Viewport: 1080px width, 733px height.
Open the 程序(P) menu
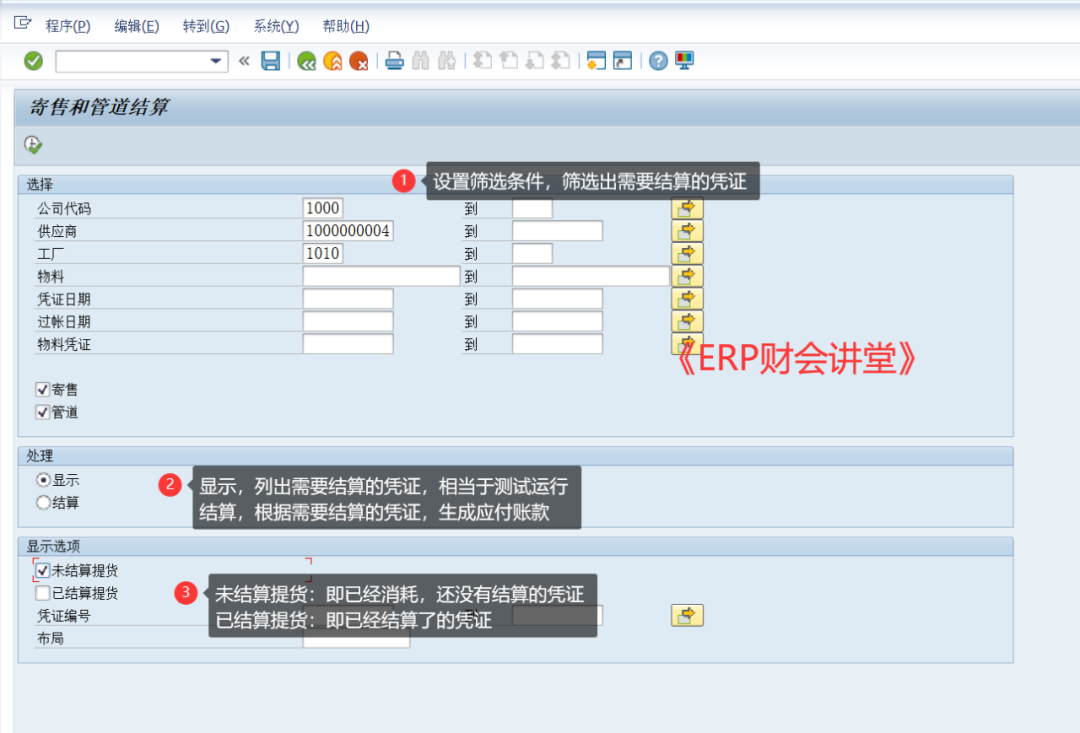67,26
